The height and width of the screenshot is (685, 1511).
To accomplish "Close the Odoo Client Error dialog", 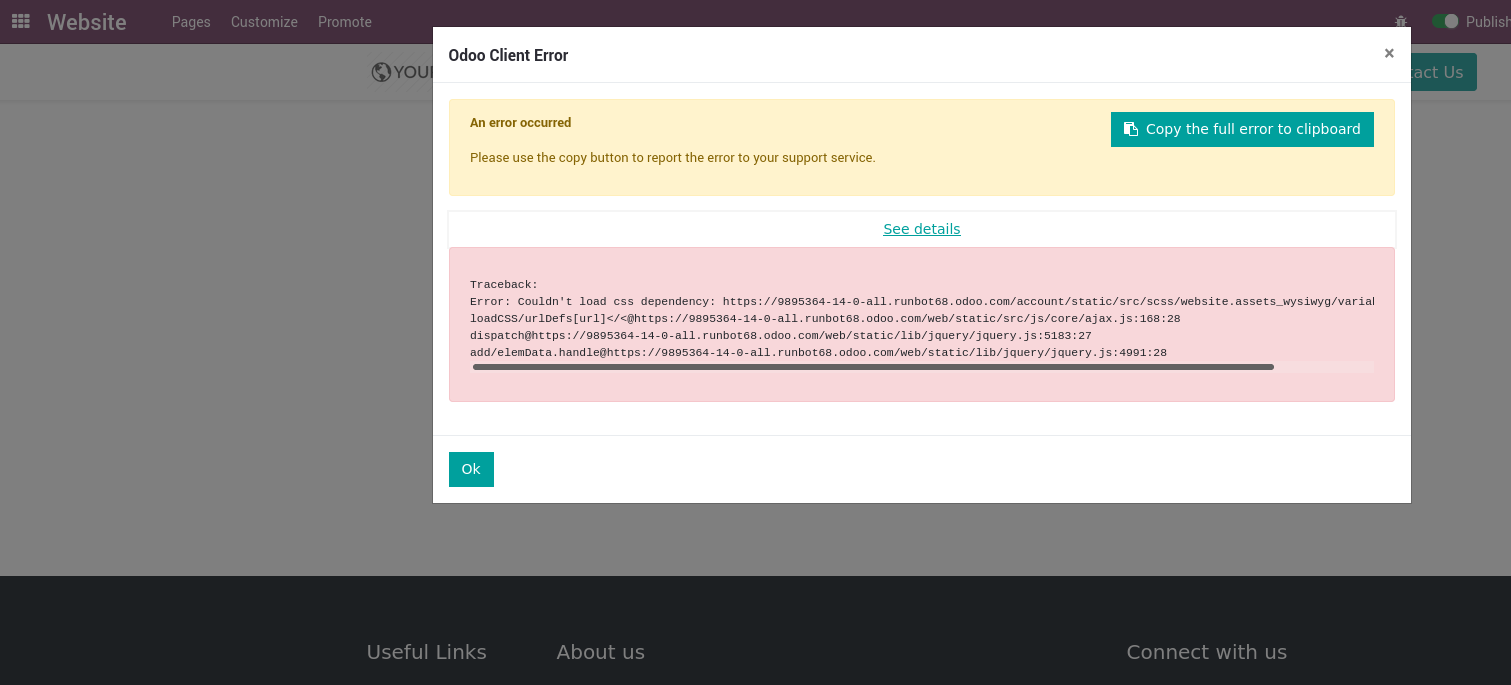I will click(1389, 53).
